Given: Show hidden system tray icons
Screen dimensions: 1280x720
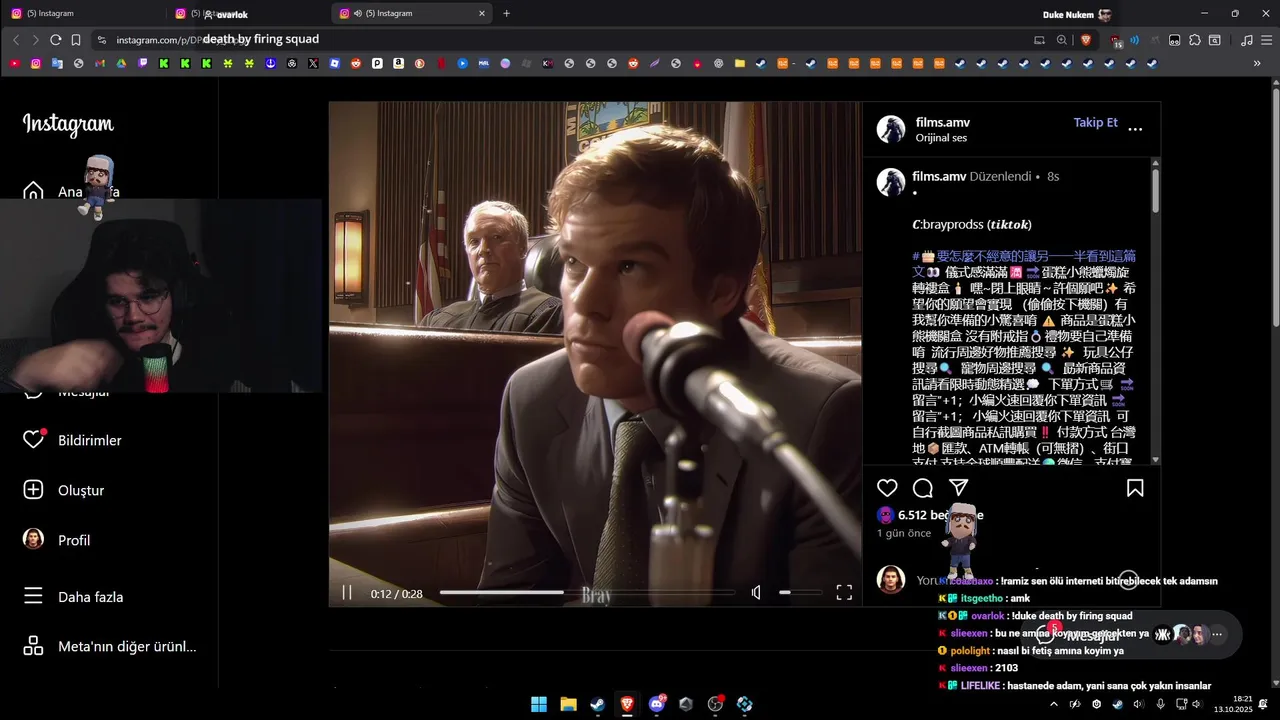Looking at the screenshot, I should pos(1053,704).
